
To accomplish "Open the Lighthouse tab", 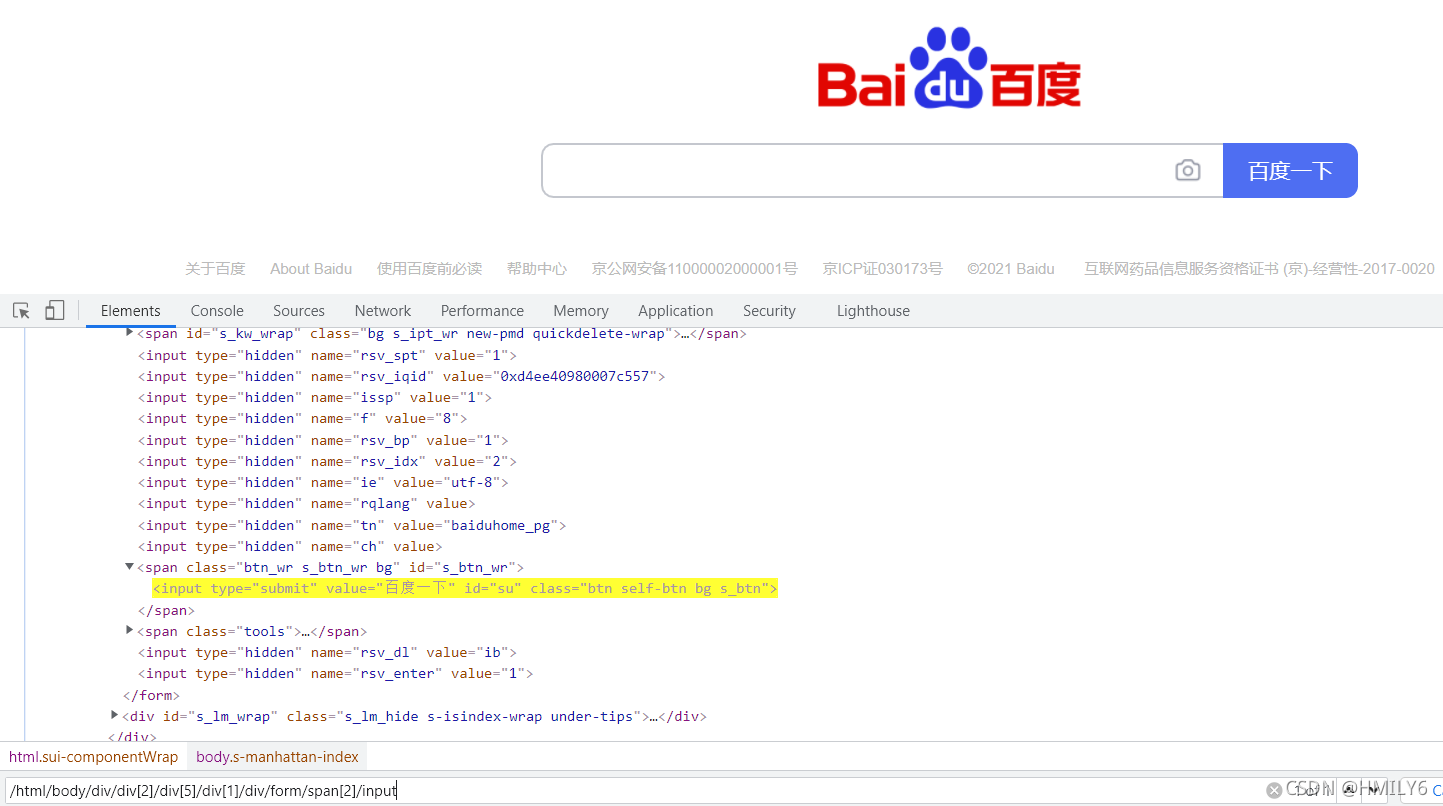I will [873, 310].
